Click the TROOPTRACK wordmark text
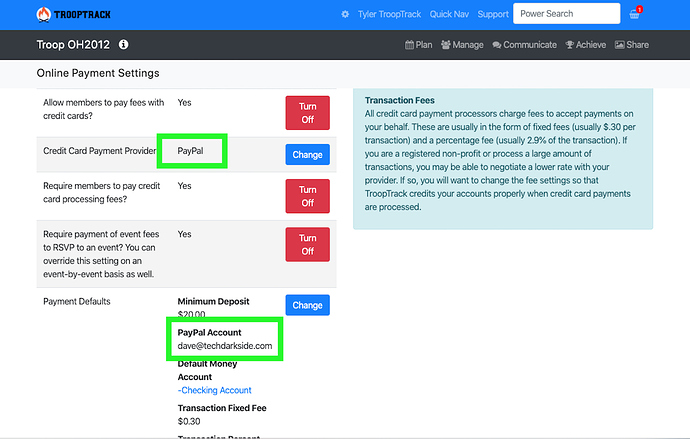This screenshot has height=439, width=690. click(82, 15)
